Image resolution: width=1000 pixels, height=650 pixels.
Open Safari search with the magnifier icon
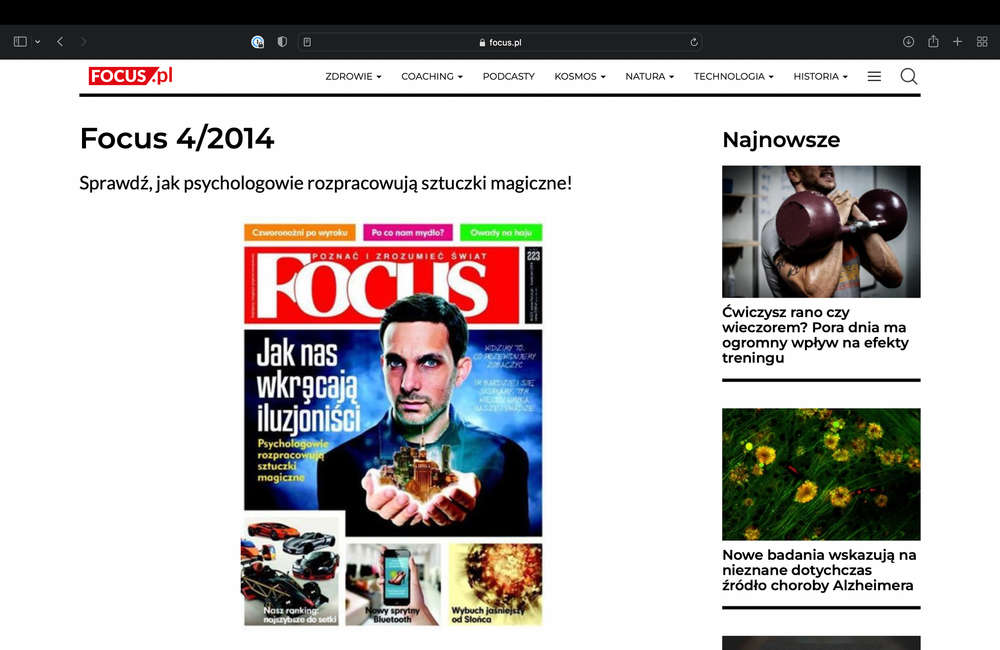coord(908,76)
